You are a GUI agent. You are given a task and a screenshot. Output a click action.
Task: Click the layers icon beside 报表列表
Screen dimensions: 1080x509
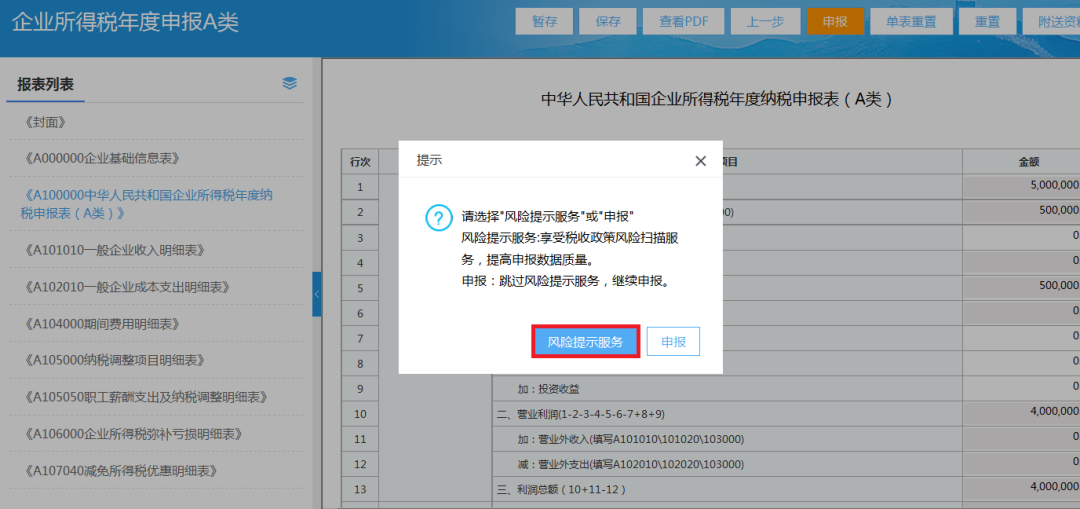[290, 83]
